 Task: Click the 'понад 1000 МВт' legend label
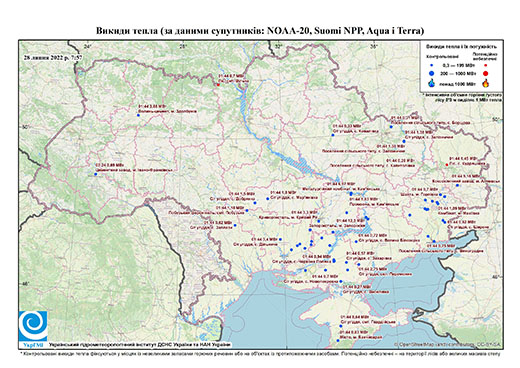tap(456, 83)
